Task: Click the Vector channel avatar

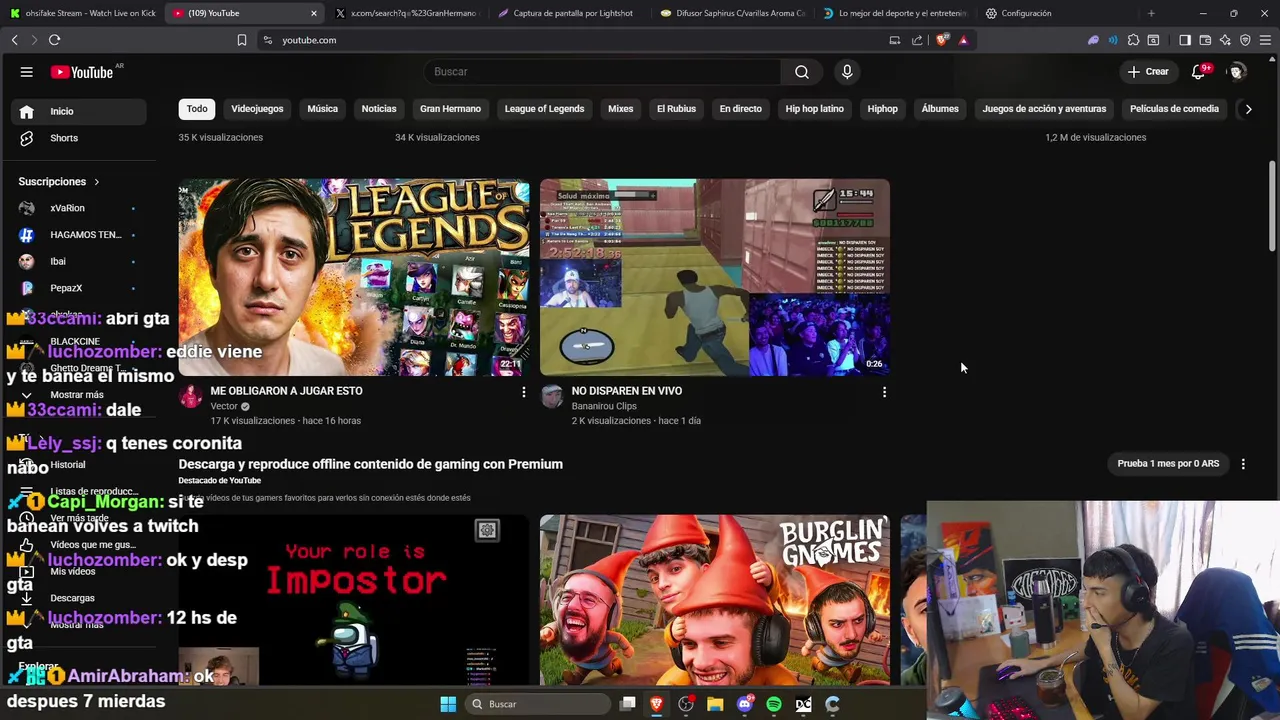Action: pyautogui.click(x=191, y=396)
